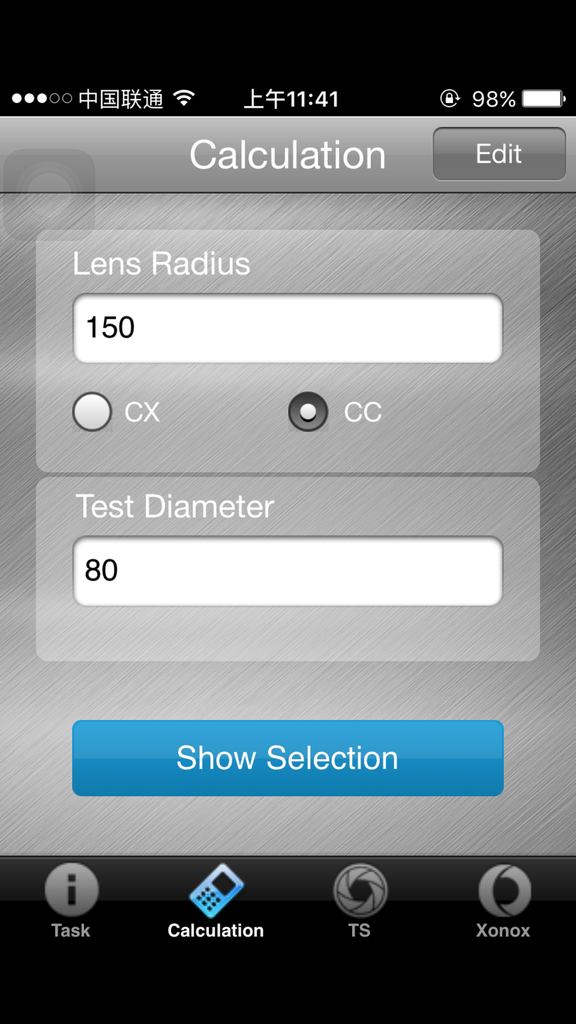Tap the CX label text

(x=142, y=413)
